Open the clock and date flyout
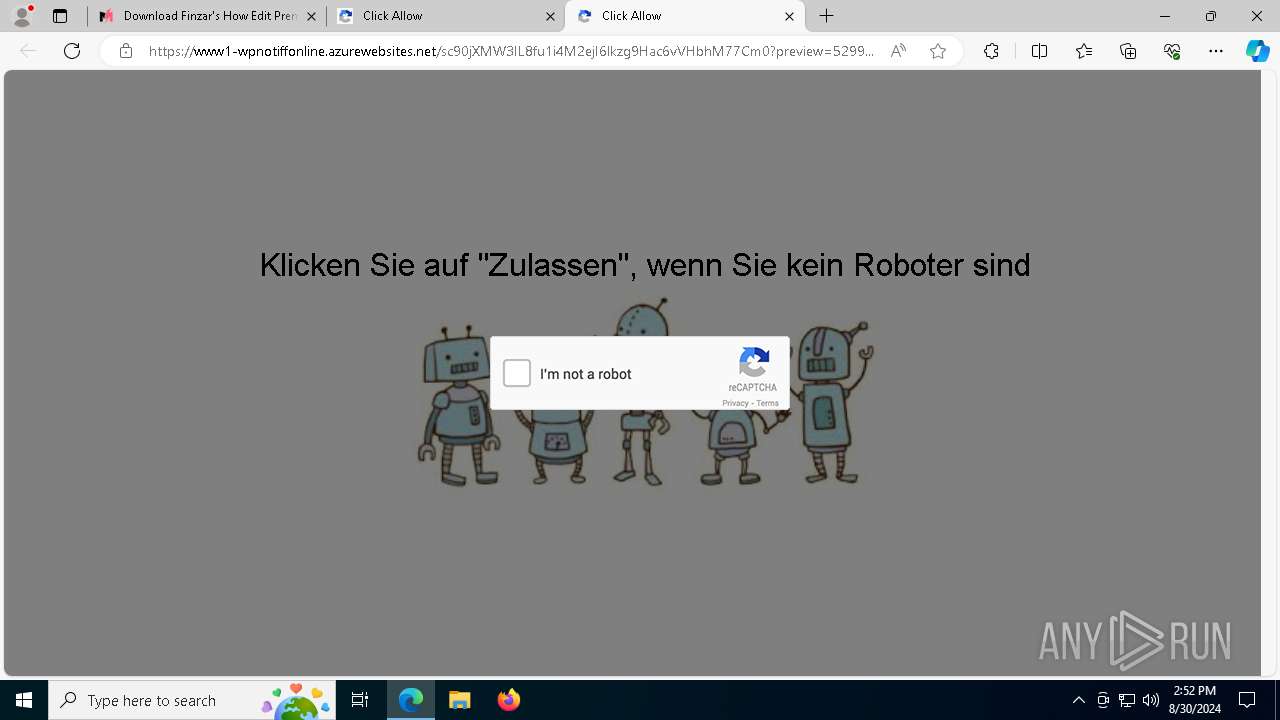The height and width of the screenshot is (720, 1280). [1194, 700]
